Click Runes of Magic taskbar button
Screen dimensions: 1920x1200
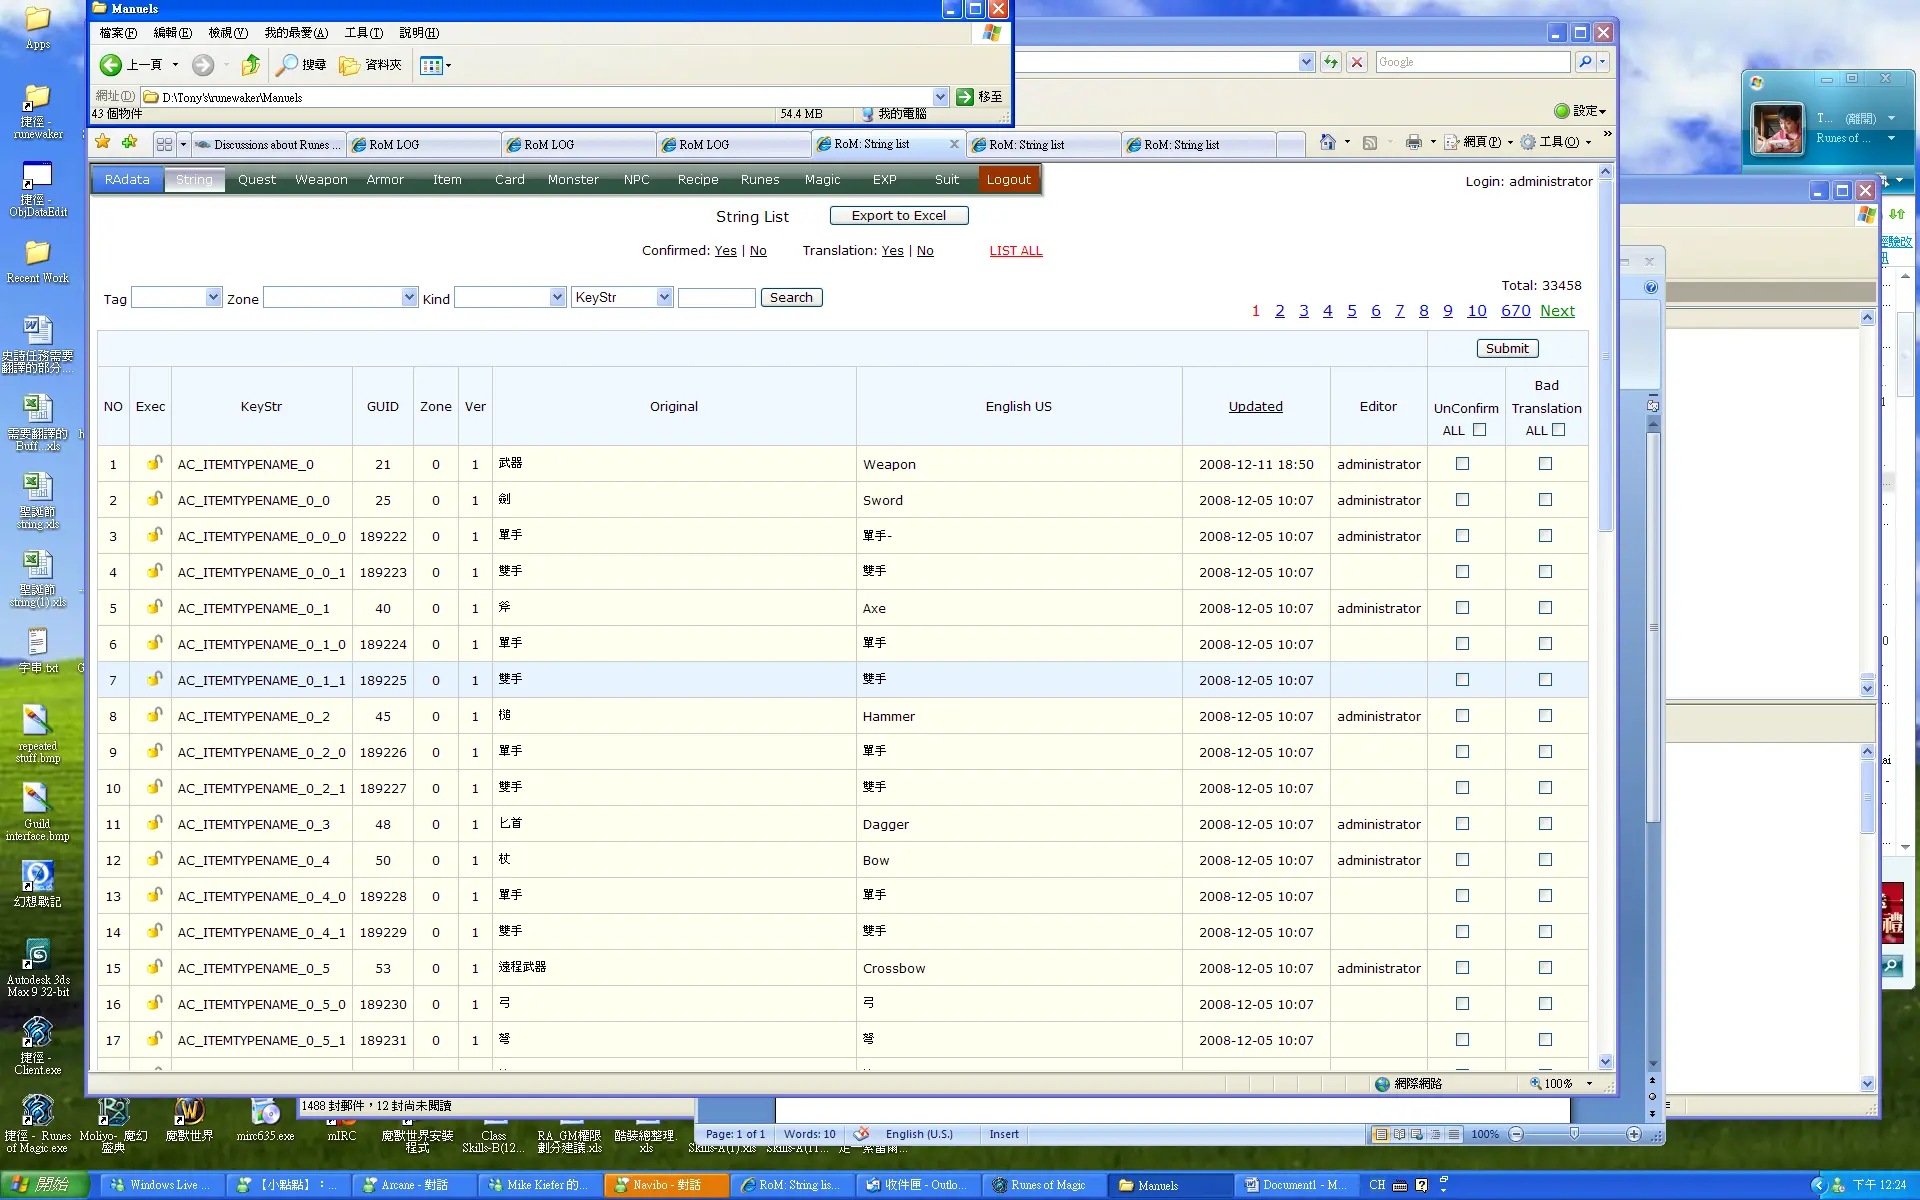click(1047, 1185)
